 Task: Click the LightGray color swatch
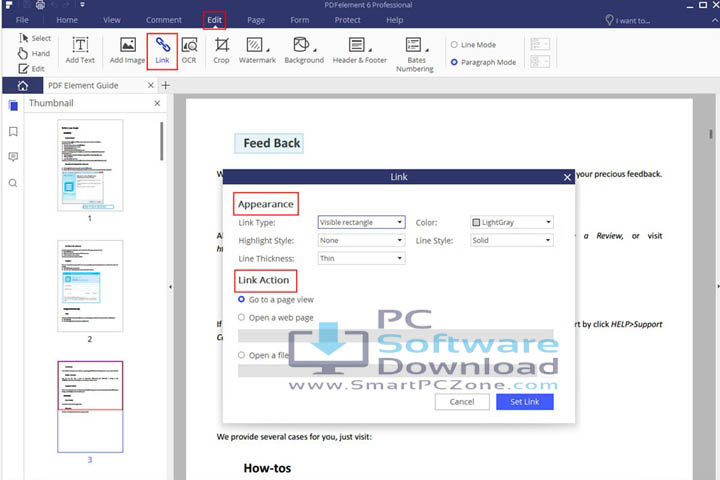(x=476, y=222)
